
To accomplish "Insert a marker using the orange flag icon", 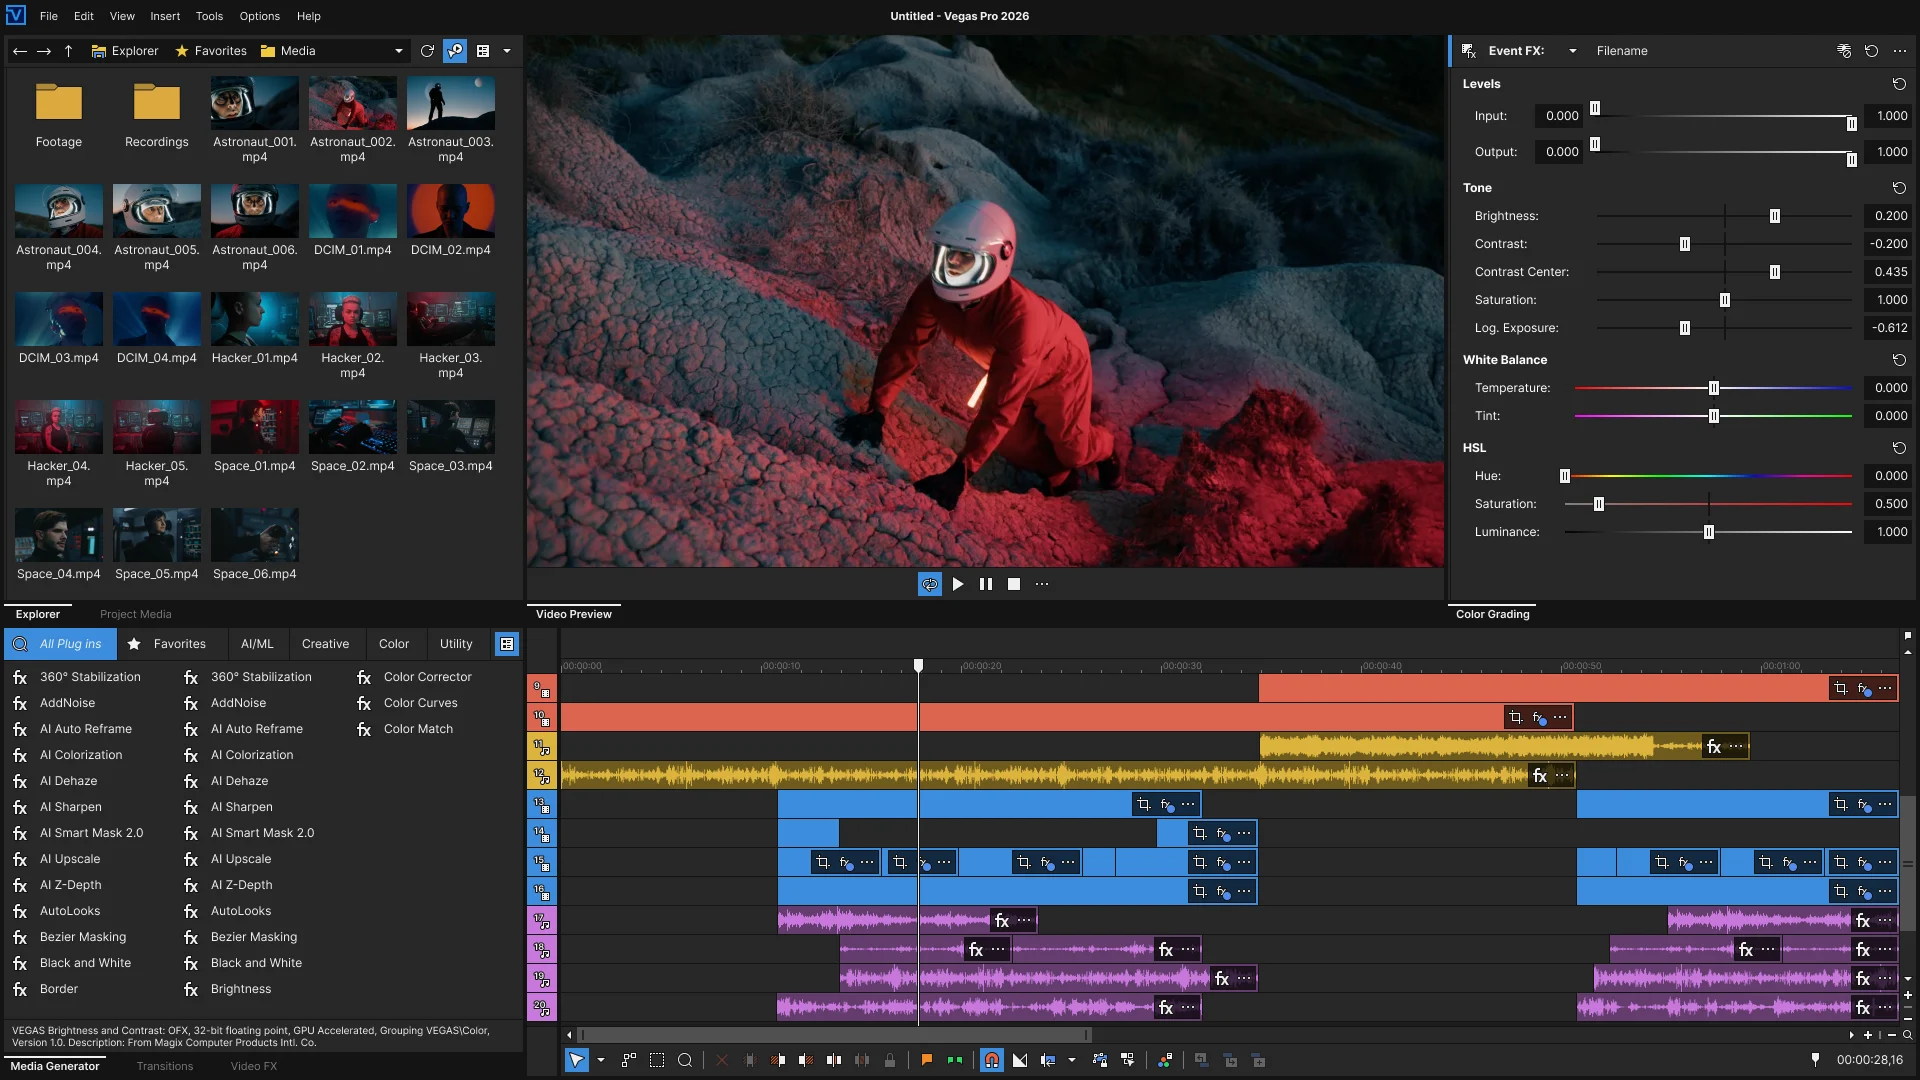I will pos(926,1060).
